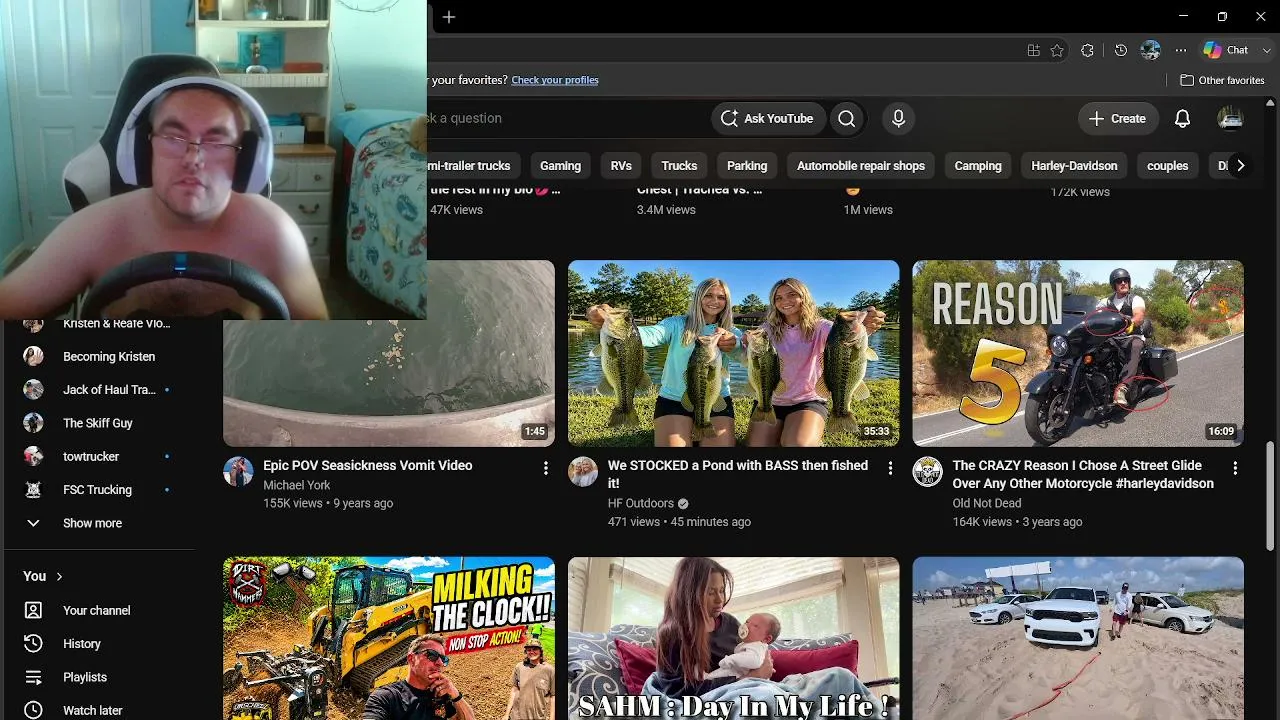Open the Other favorites folder
This screenshot has height=720, width=1280.
click(x=1222, y=80)
